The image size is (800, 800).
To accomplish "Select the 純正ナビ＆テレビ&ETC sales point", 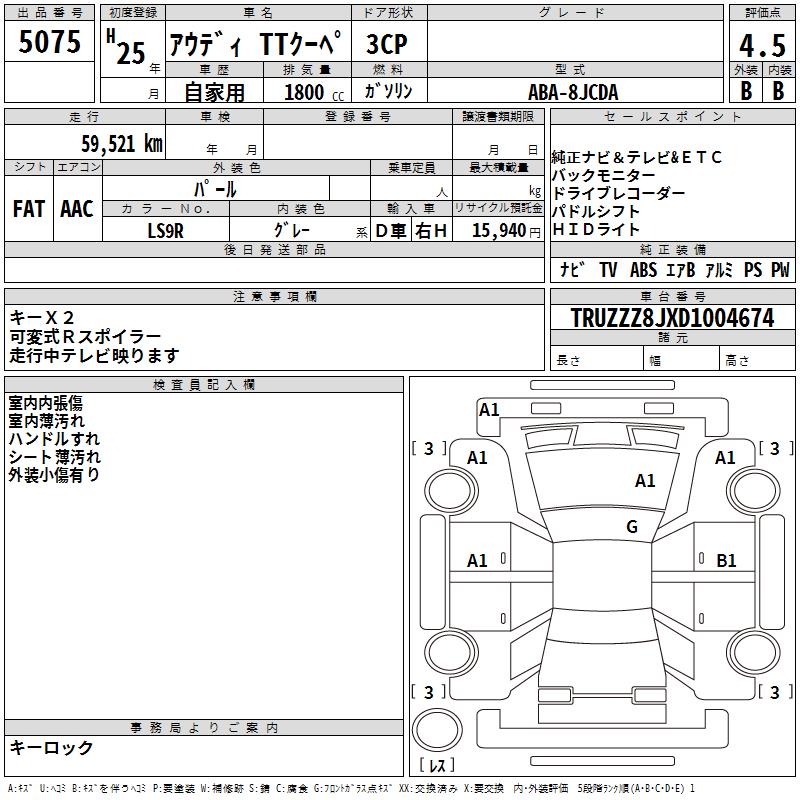I will [637, 157].
